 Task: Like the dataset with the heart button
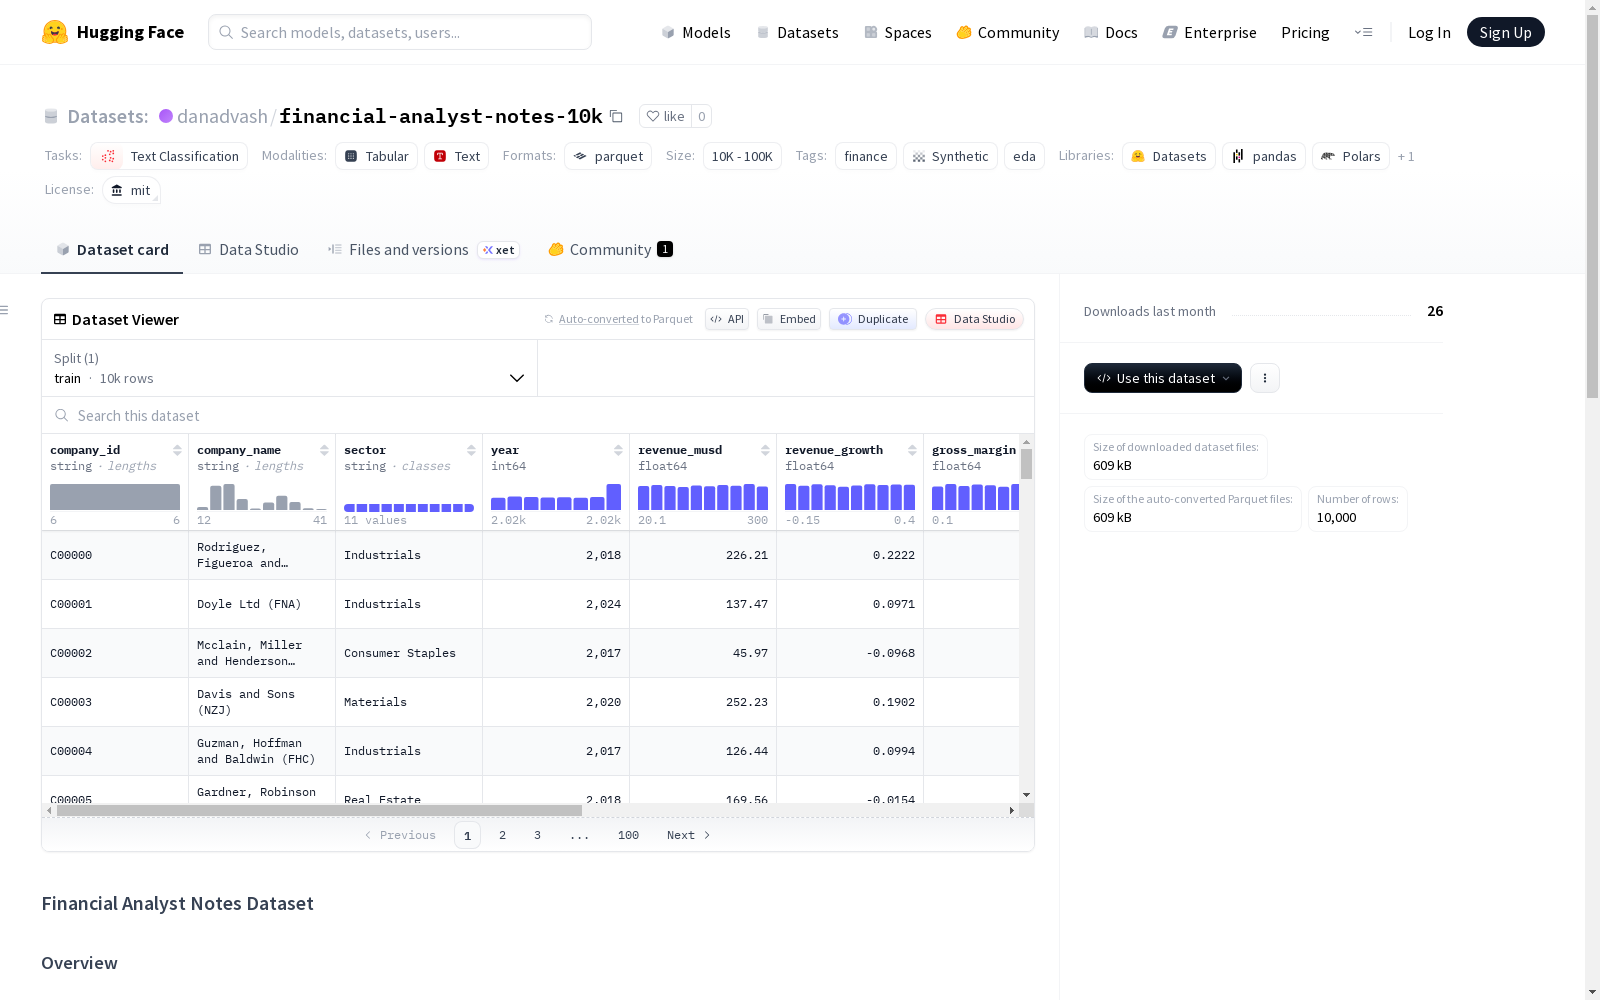(x=665, y=116)
